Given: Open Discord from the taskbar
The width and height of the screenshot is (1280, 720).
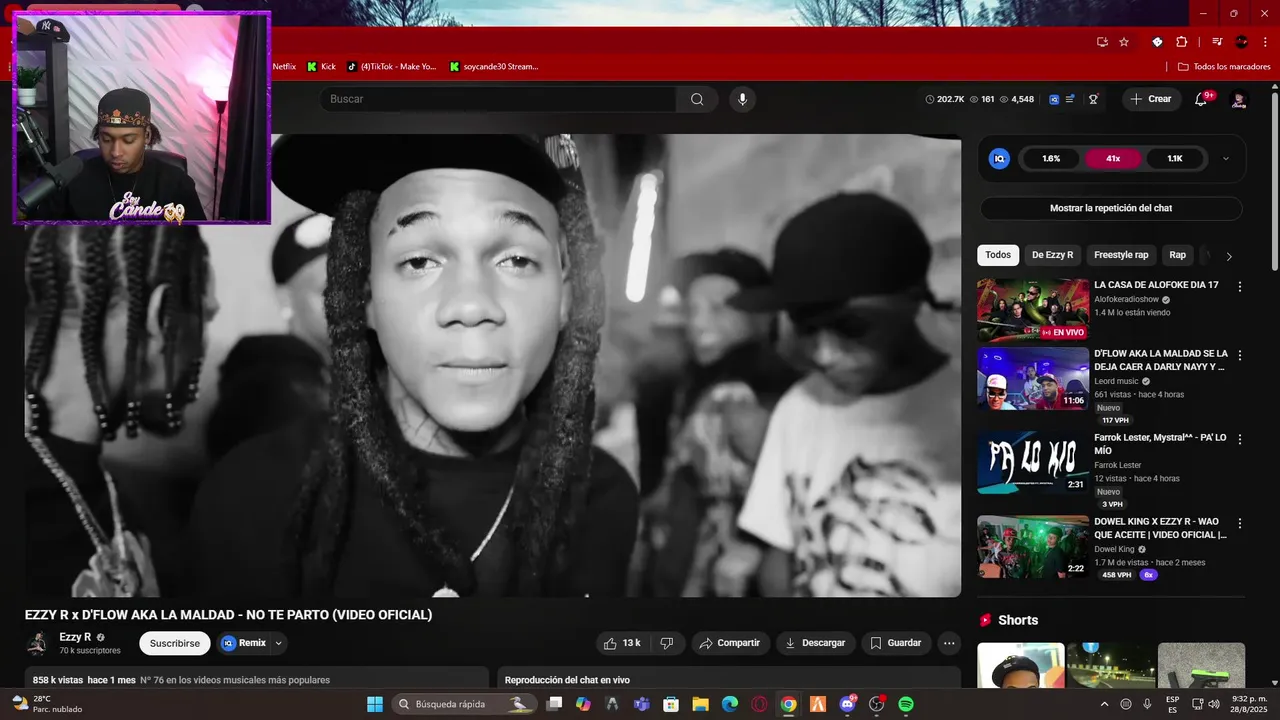Looking at the screenshot, I should 848,704.
